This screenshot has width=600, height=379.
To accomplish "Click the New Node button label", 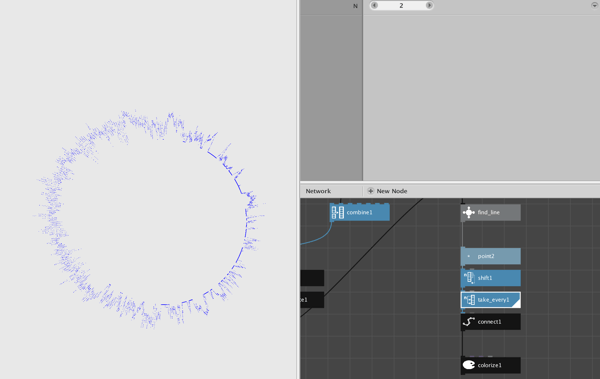I will [392, 191].
